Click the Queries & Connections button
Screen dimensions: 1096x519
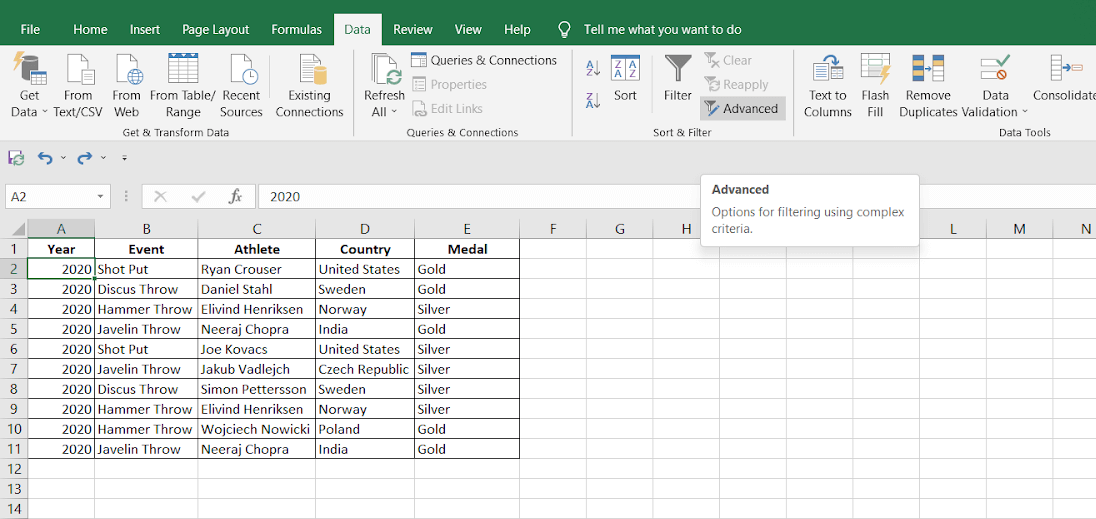click(x=484, y=60)
